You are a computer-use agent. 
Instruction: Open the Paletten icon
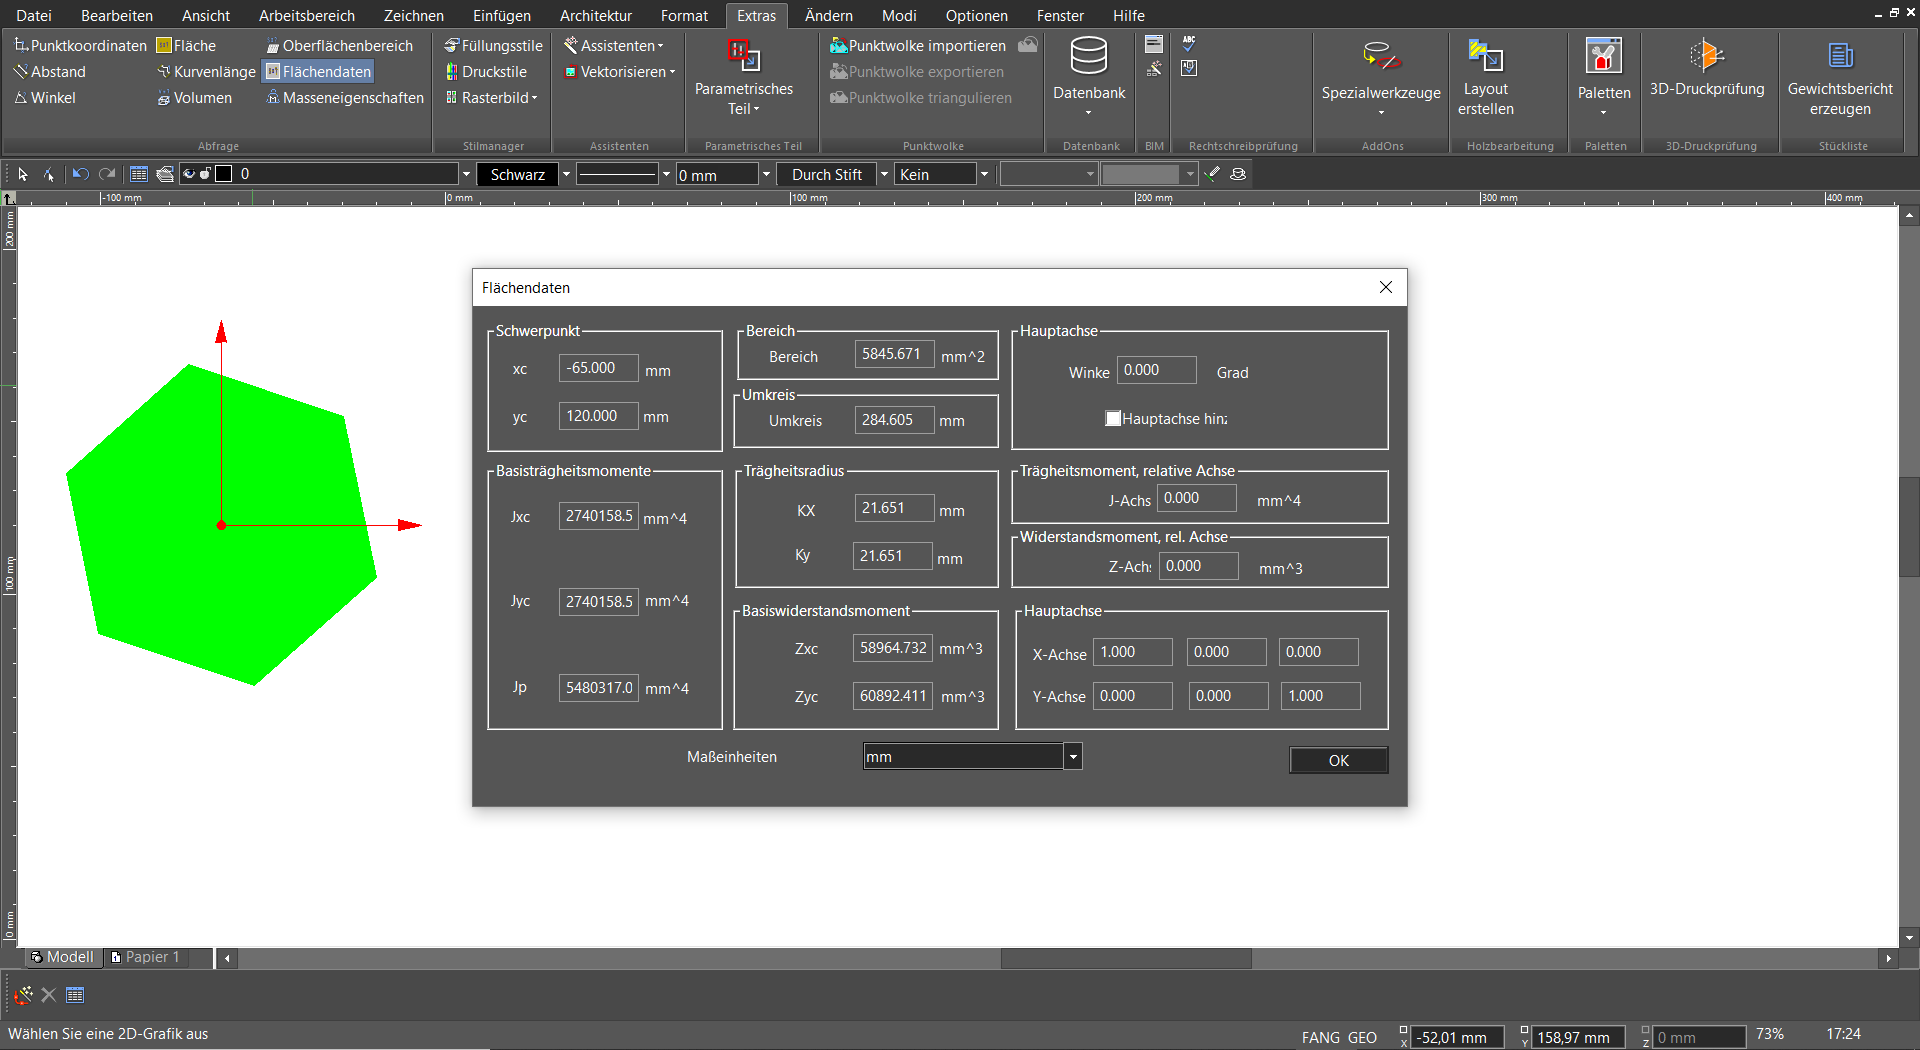1603,57
